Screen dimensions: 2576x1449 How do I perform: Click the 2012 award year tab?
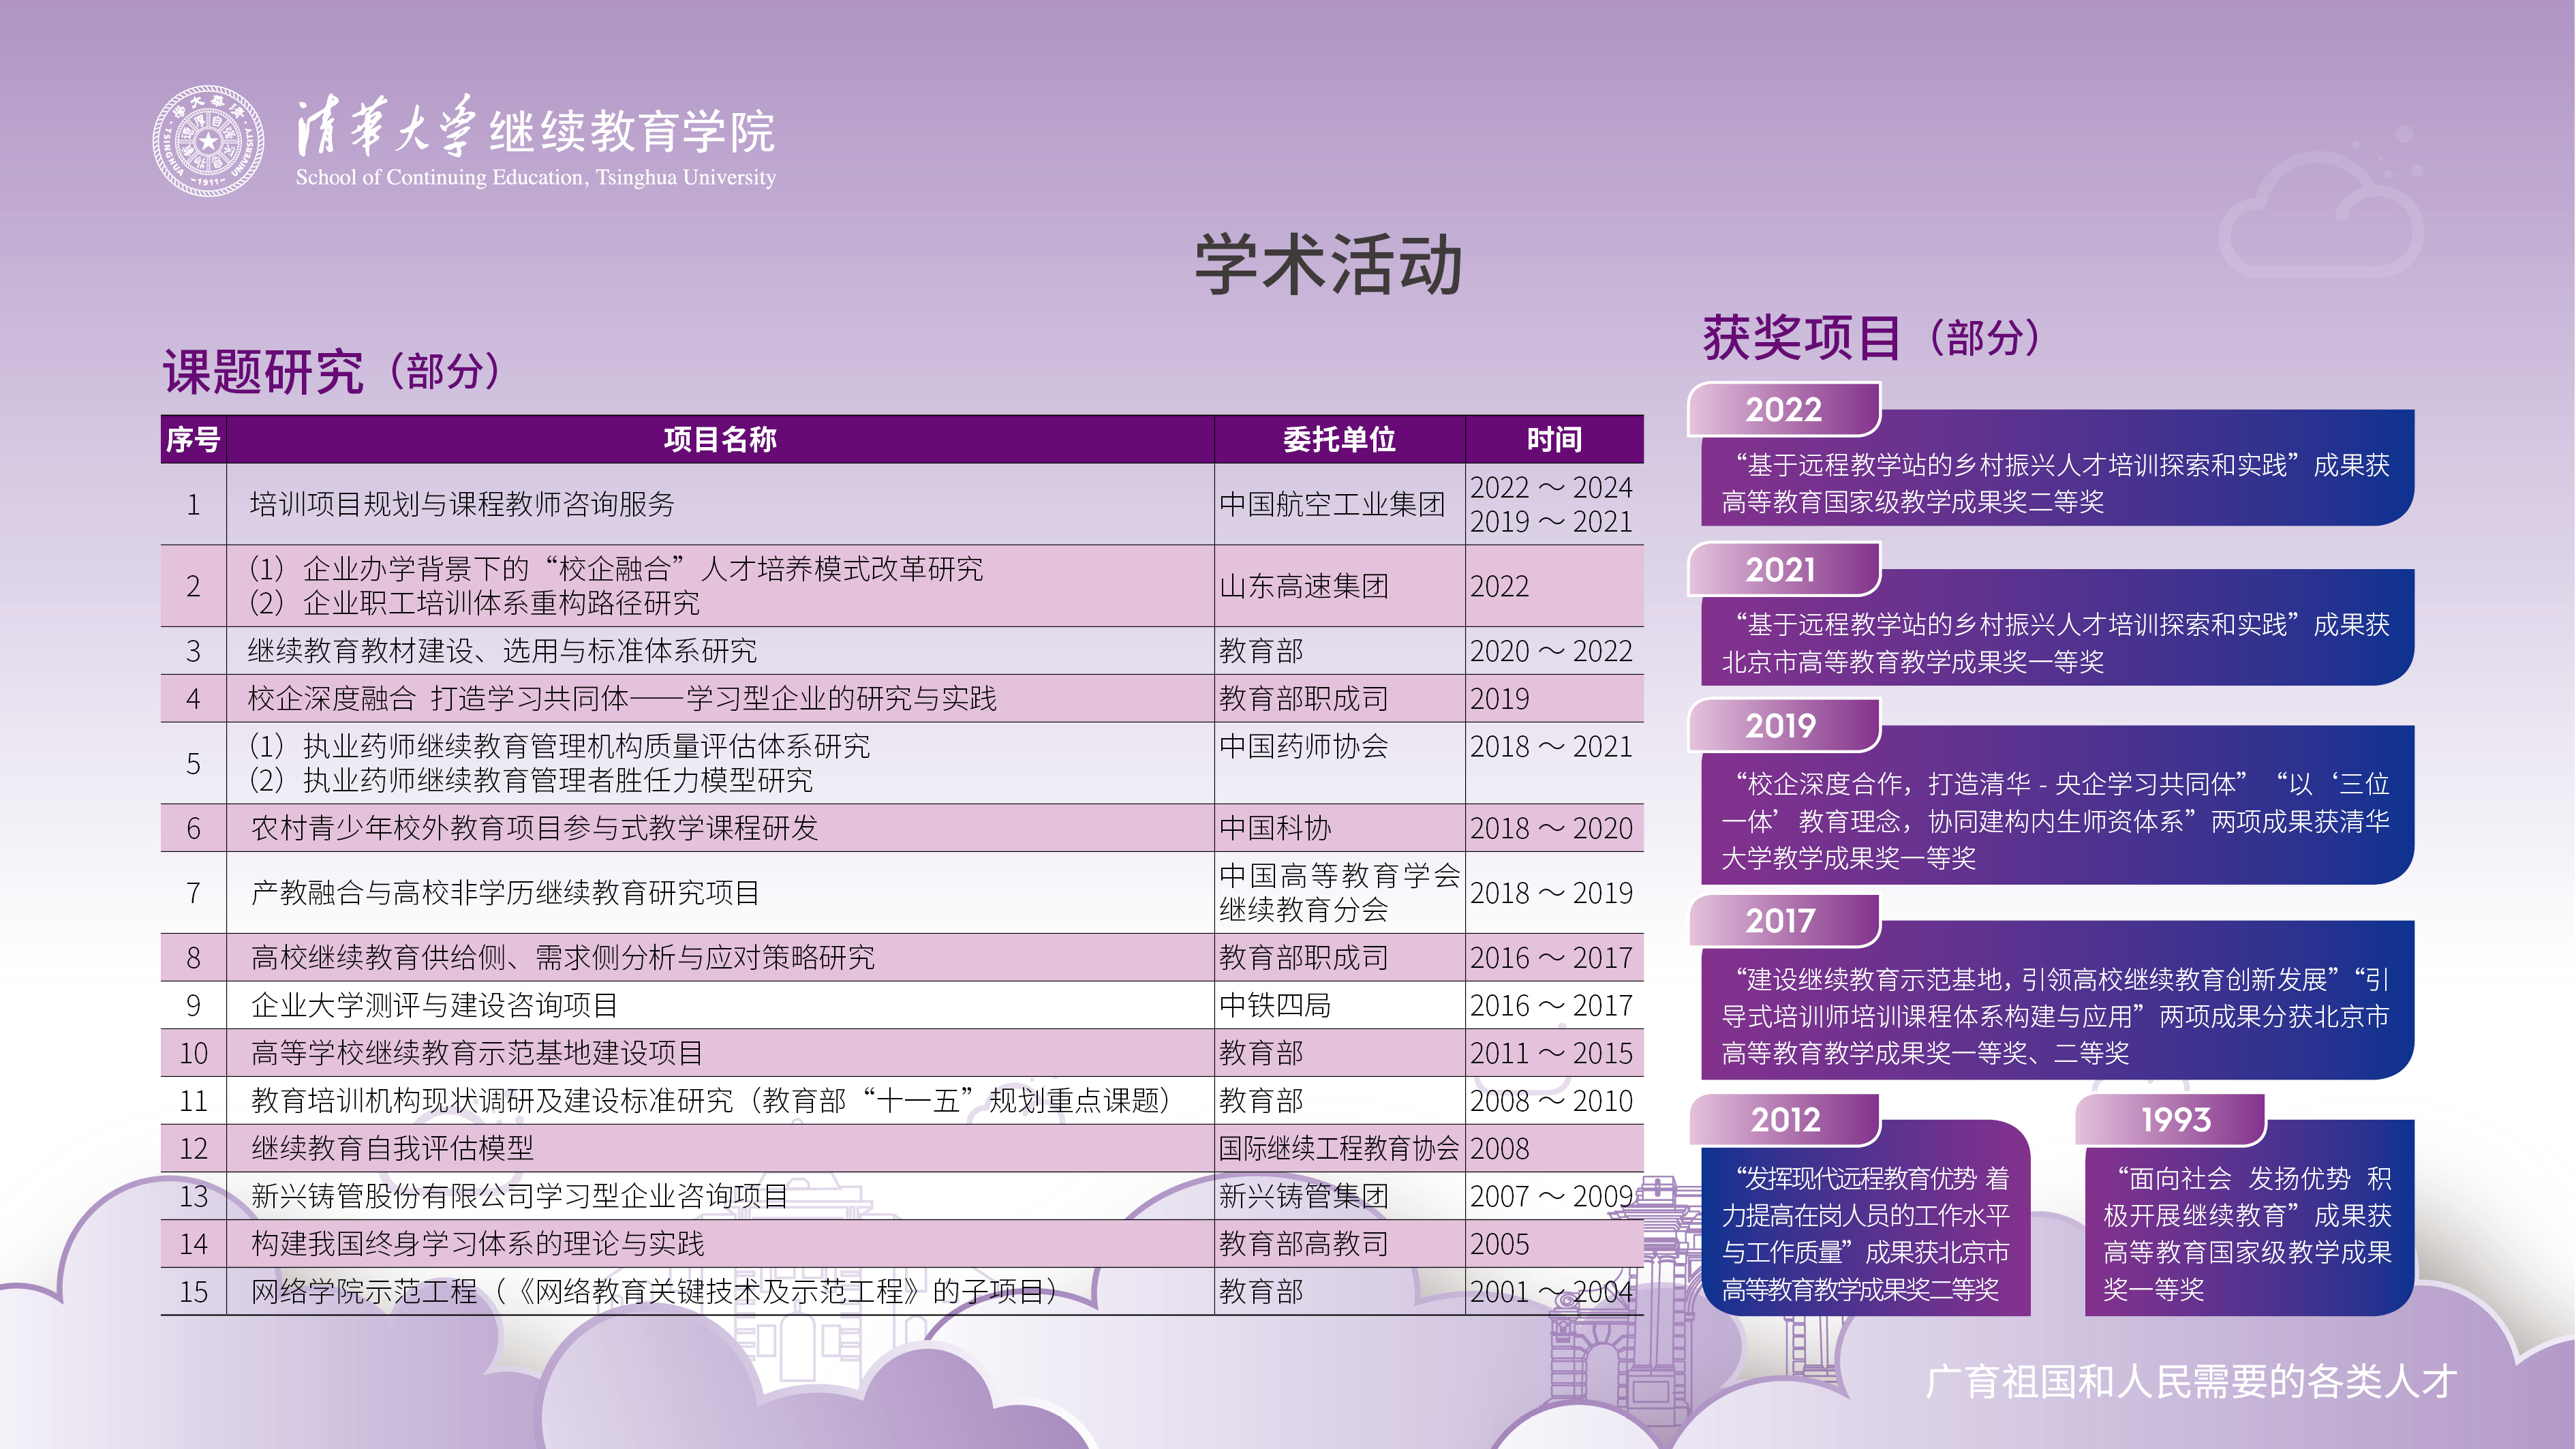pyautogui.click(x=1784, y=1119)
